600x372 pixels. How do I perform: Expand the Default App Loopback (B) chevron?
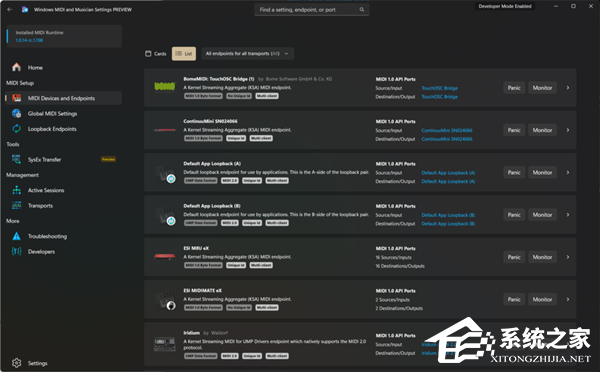click(x=568, y=215)
